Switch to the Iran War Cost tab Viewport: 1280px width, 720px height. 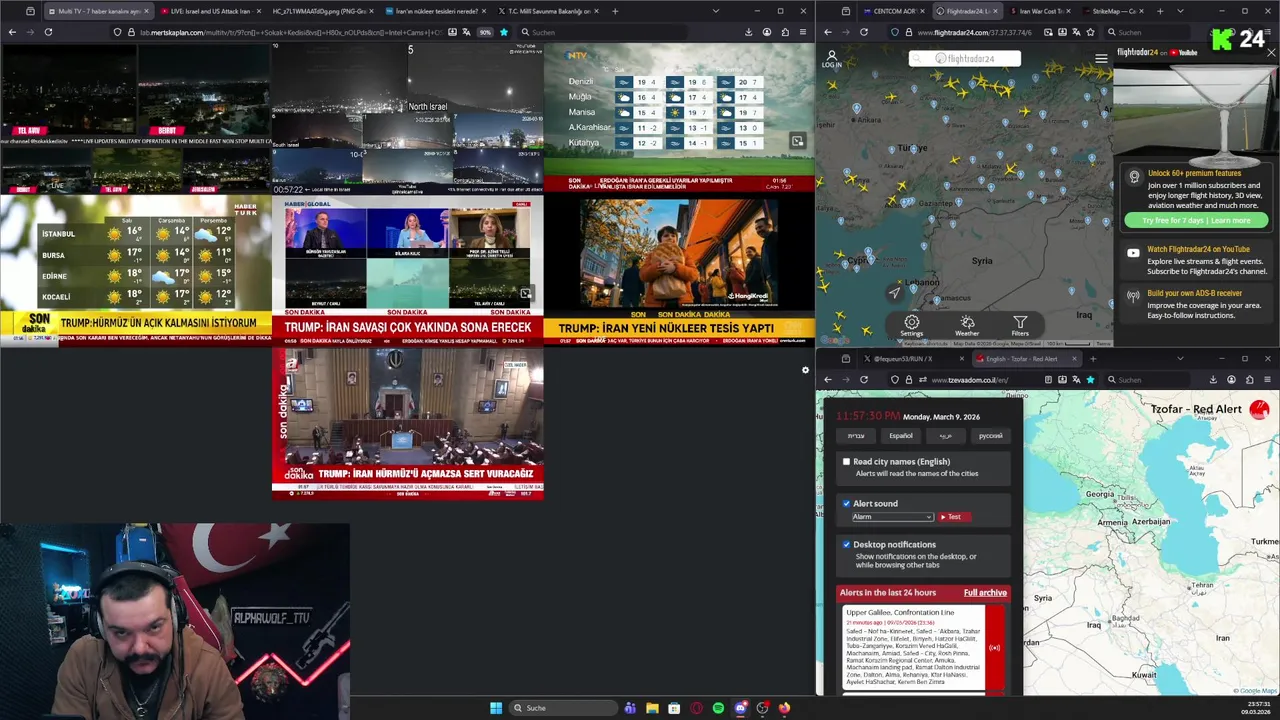click(1039, 11)
